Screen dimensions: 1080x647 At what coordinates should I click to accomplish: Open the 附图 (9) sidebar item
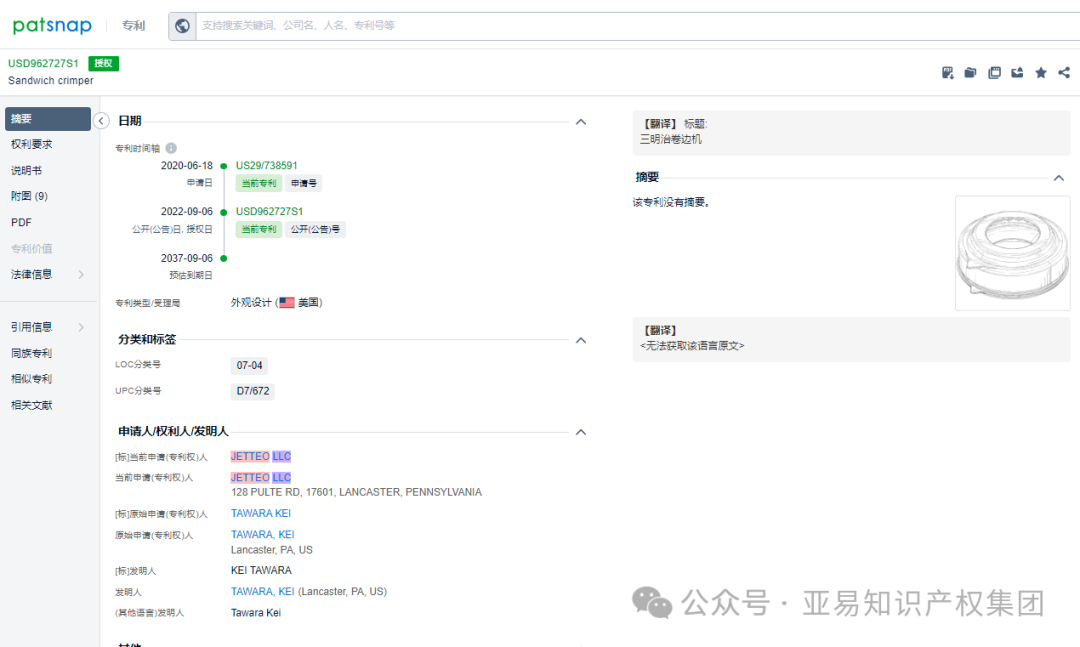29,196
